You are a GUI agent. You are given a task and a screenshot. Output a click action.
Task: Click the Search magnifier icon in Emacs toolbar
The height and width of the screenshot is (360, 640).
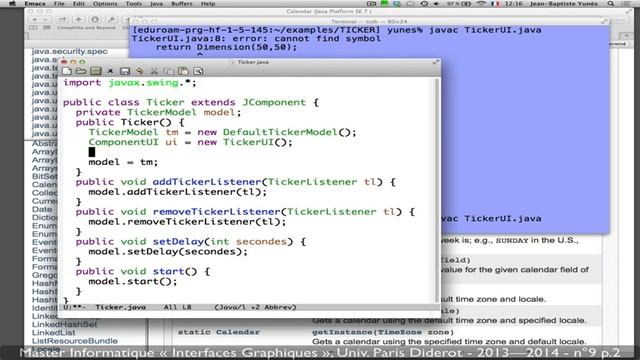tap(198, 71)
